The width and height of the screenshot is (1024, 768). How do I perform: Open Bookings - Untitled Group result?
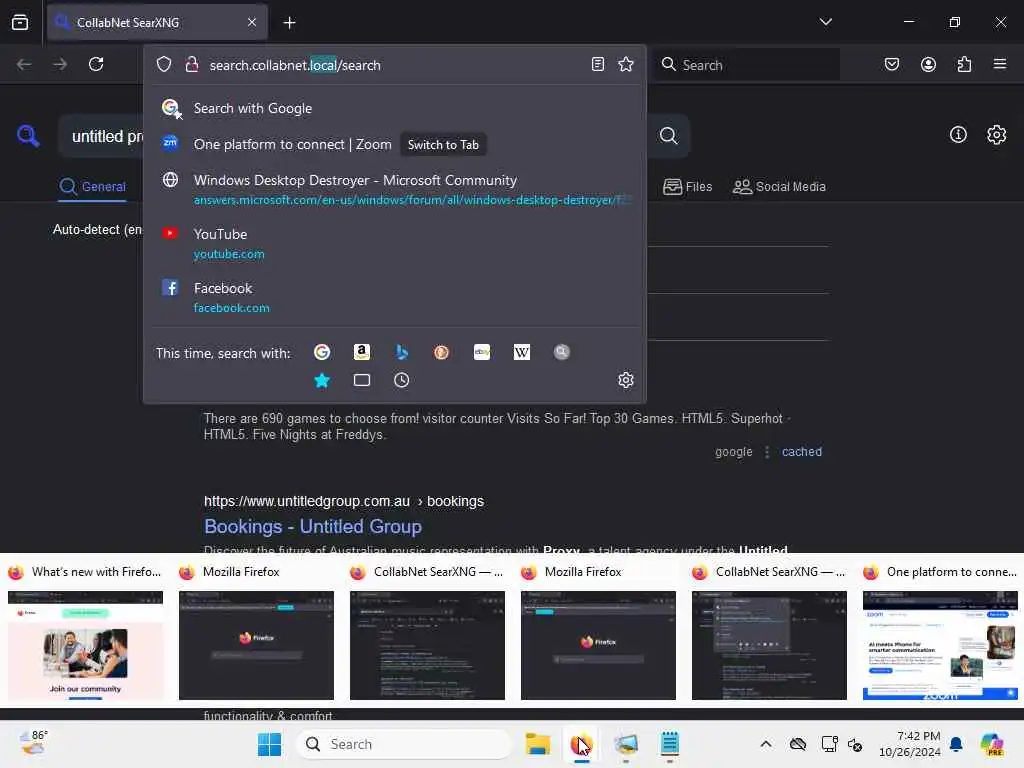click(x=313, y=526)
